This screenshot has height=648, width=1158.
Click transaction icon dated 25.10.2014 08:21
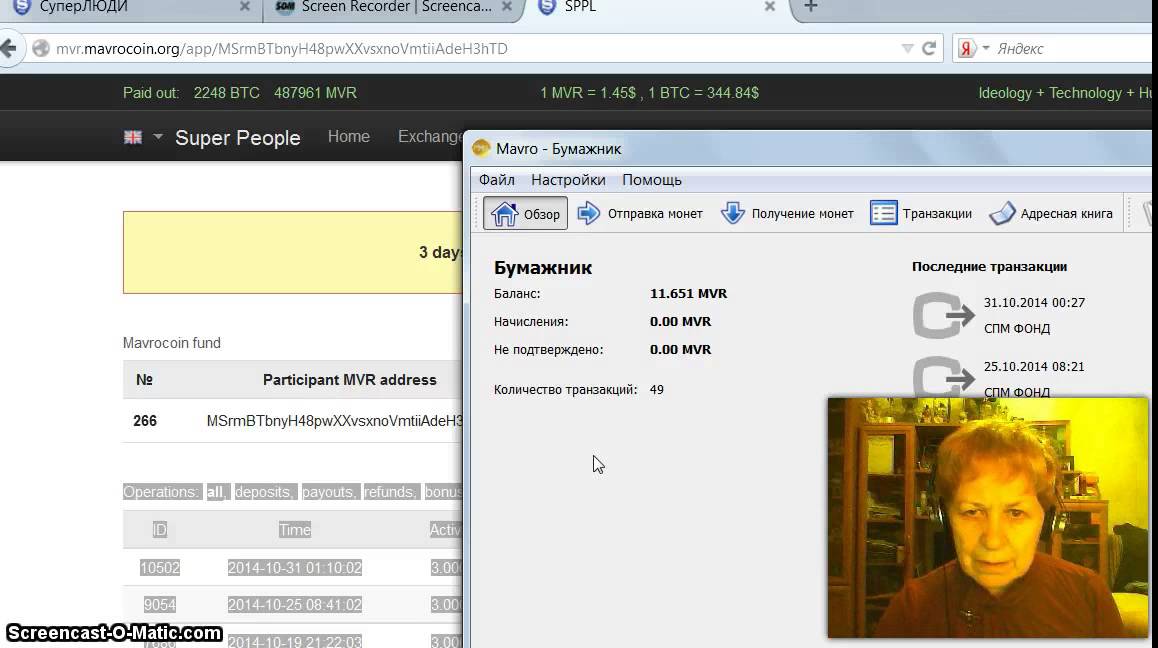[943, 378]
